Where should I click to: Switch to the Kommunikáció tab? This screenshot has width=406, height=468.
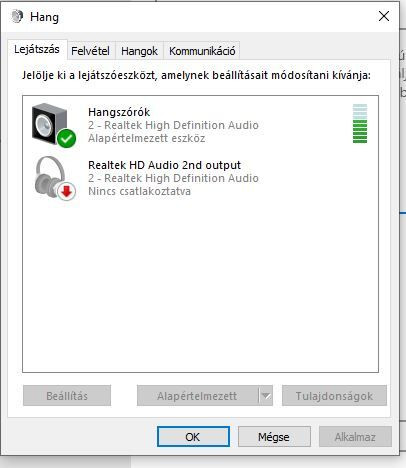(202, 51)
